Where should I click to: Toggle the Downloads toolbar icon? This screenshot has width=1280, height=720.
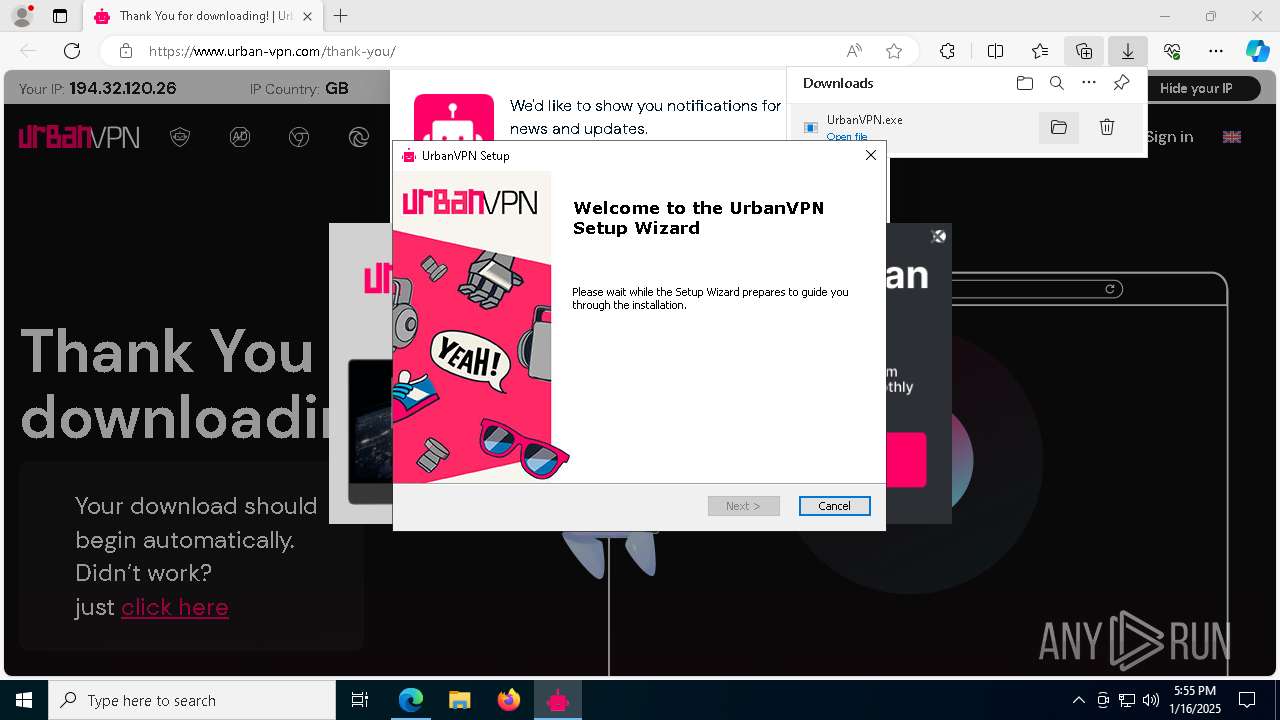[x=1128, y=51]
